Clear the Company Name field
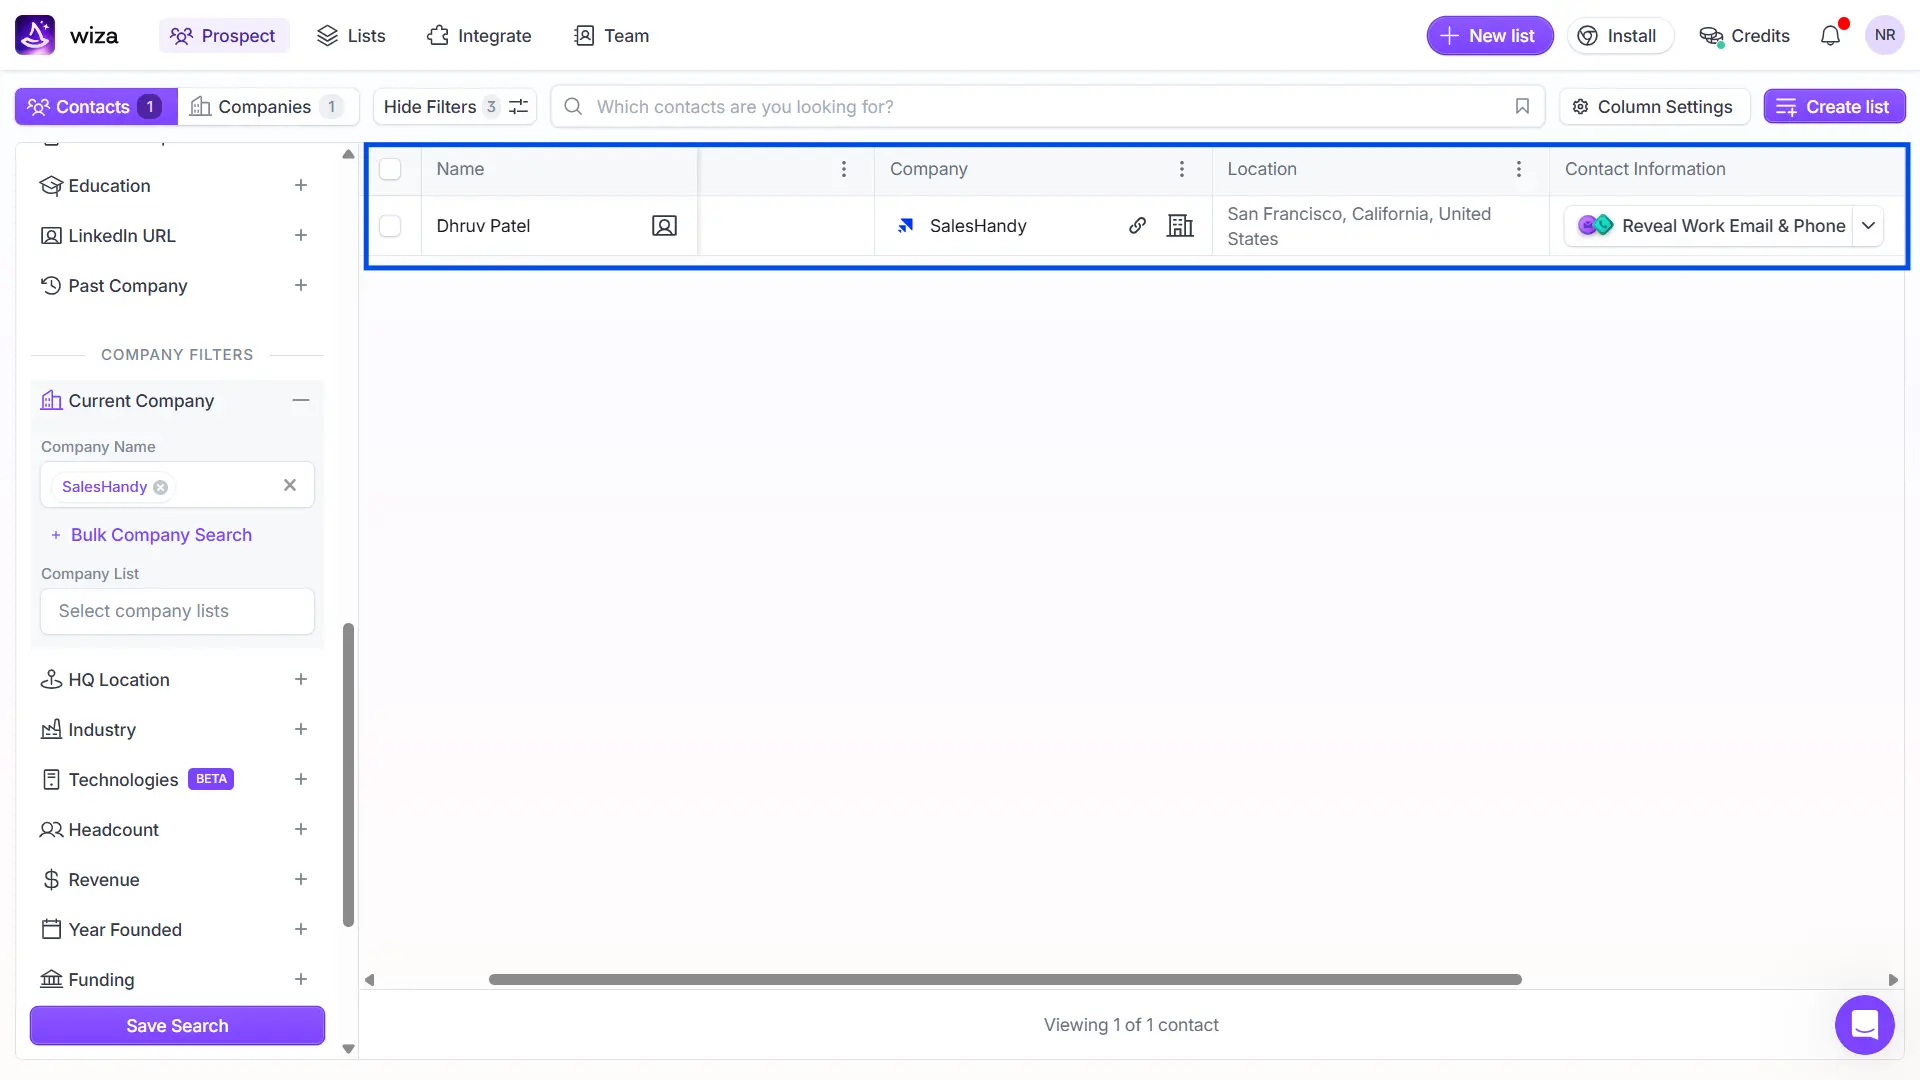Image resolution: width=1920 pixels, height=1080 pixels. (x=290, y=485)
